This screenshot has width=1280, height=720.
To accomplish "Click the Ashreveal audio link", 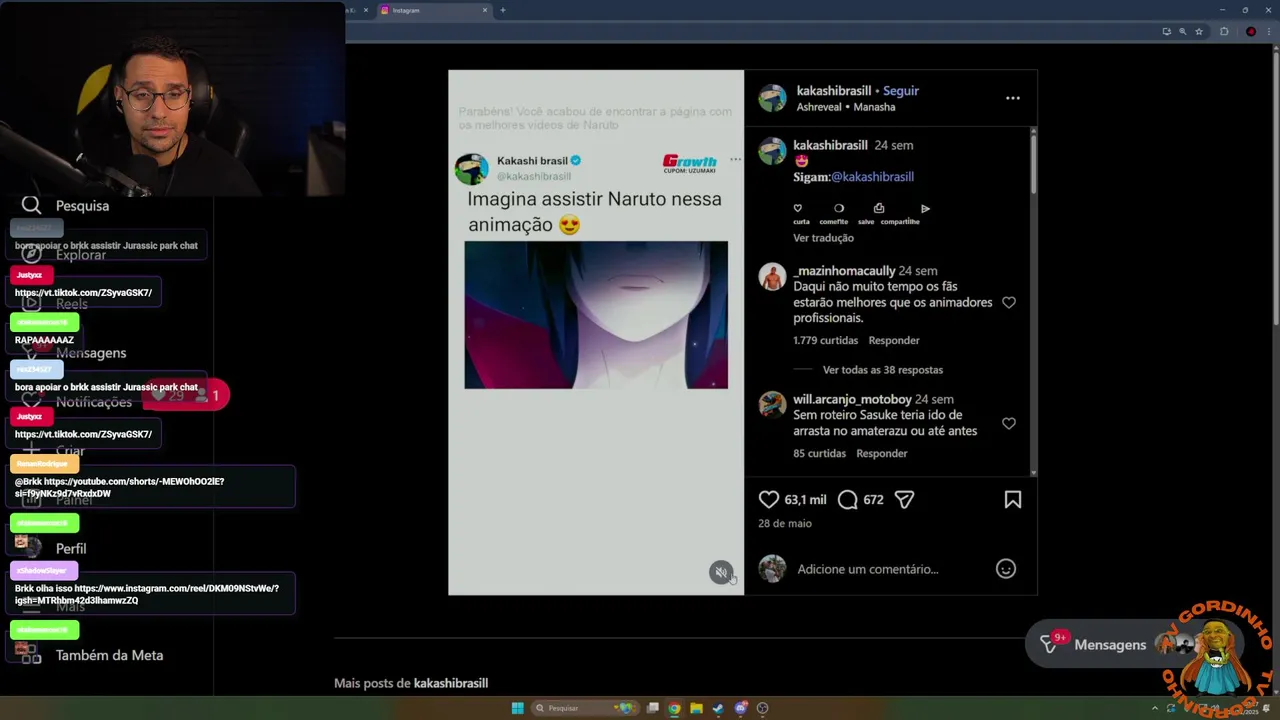I will coord(819,107).
